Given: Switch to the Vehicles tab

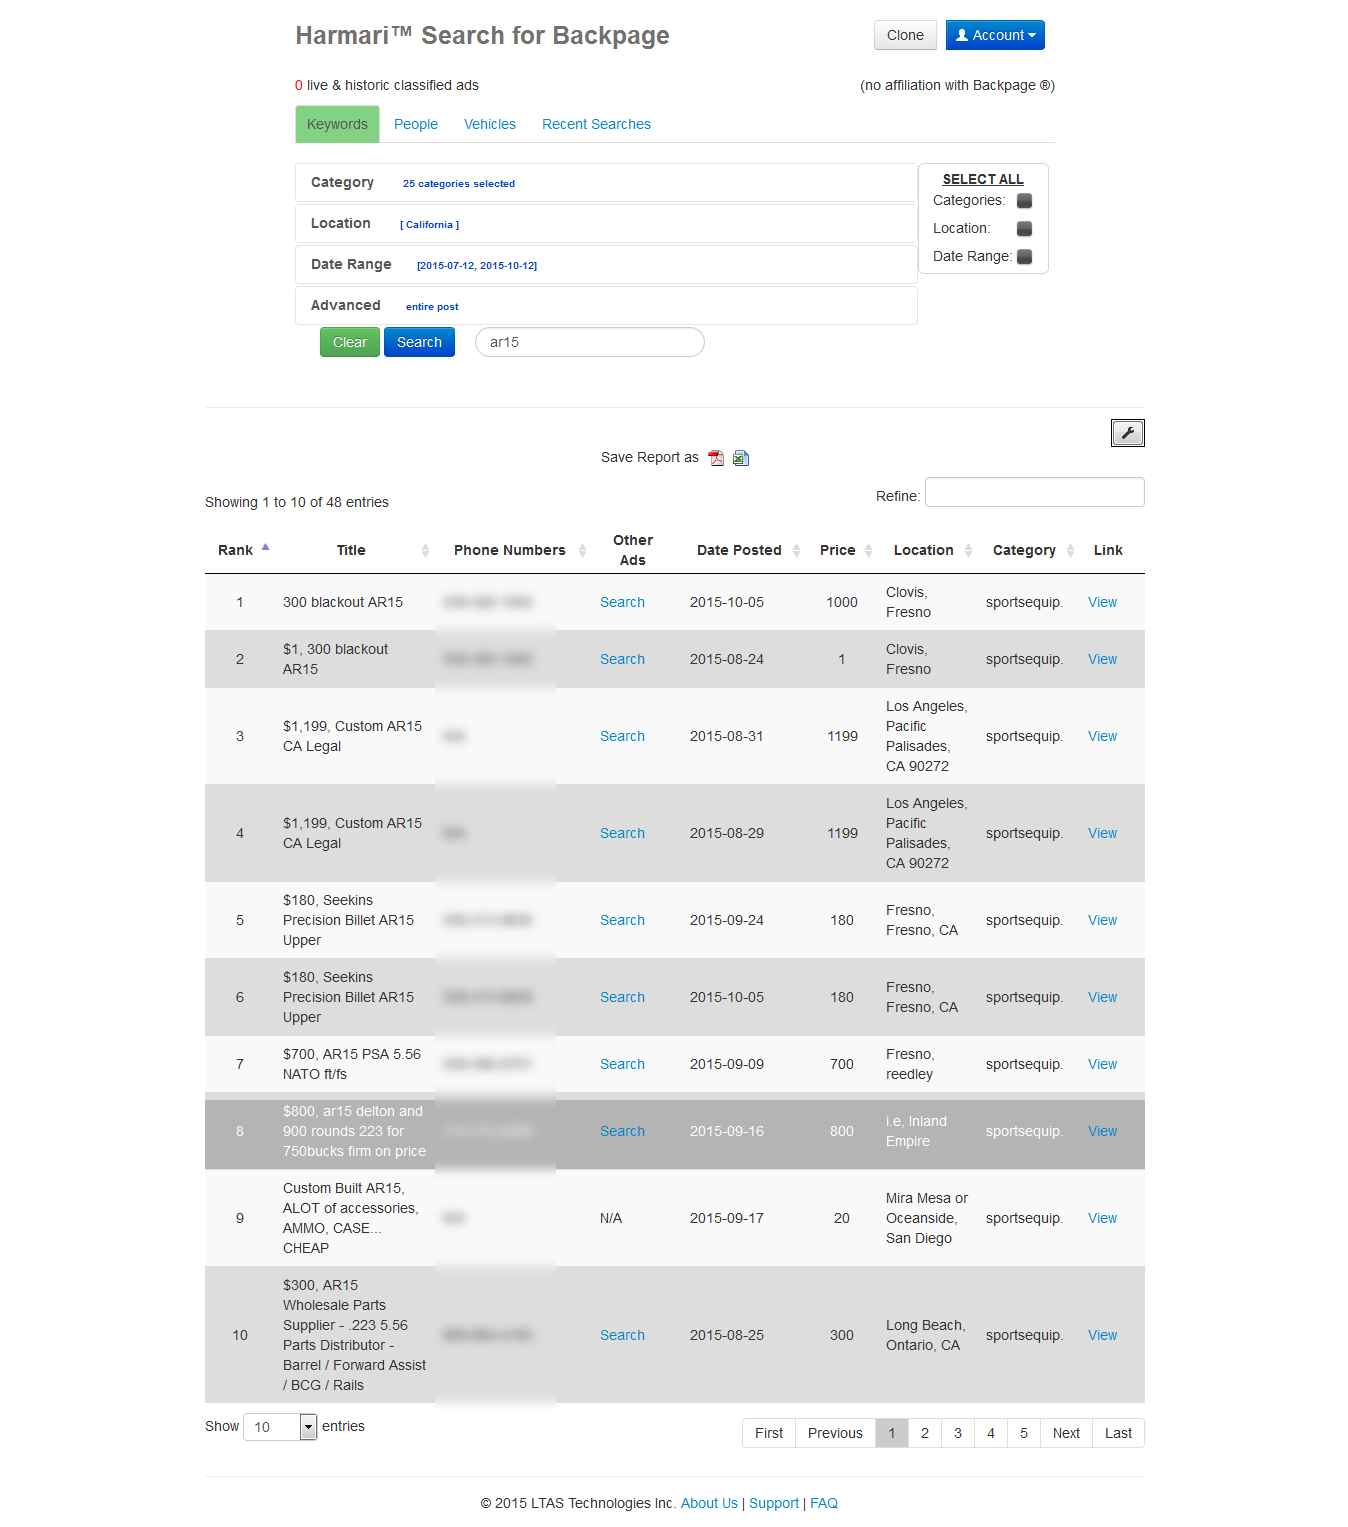Looking at the screenshot, I should click(x=490, y=124).
